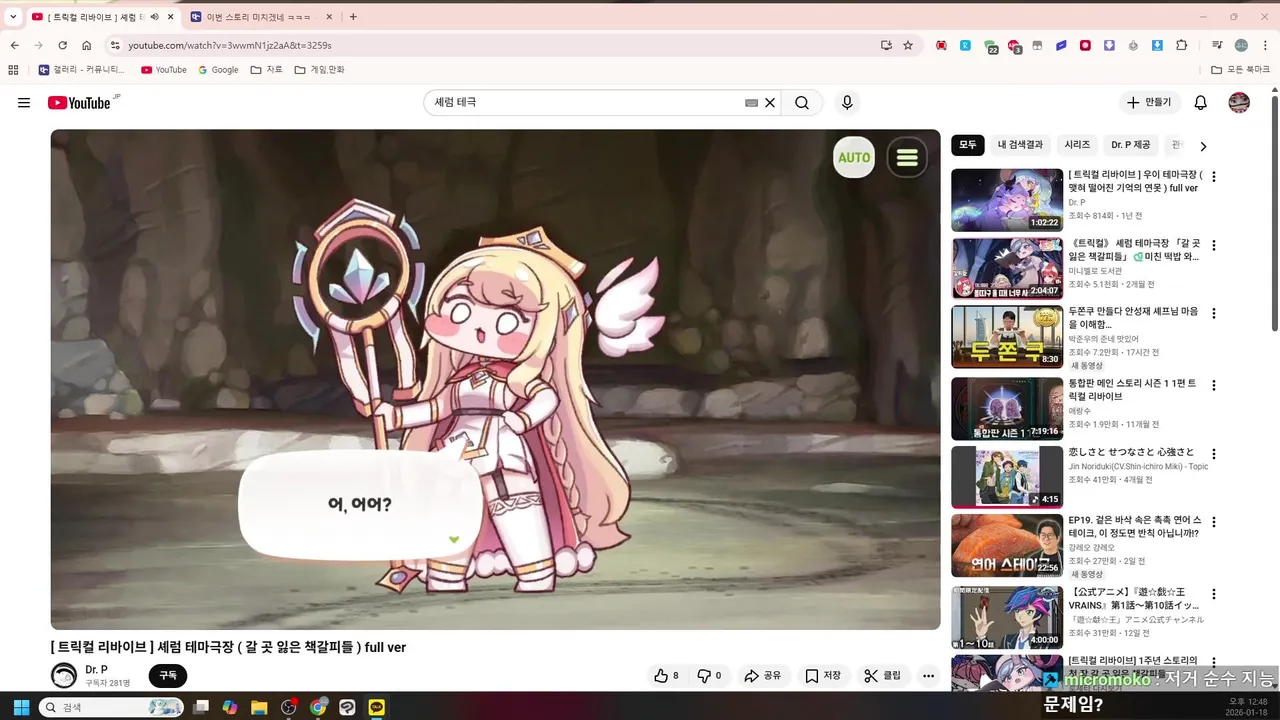Mute the playing 트릭컬 리바이브 tab

point(155,17)
